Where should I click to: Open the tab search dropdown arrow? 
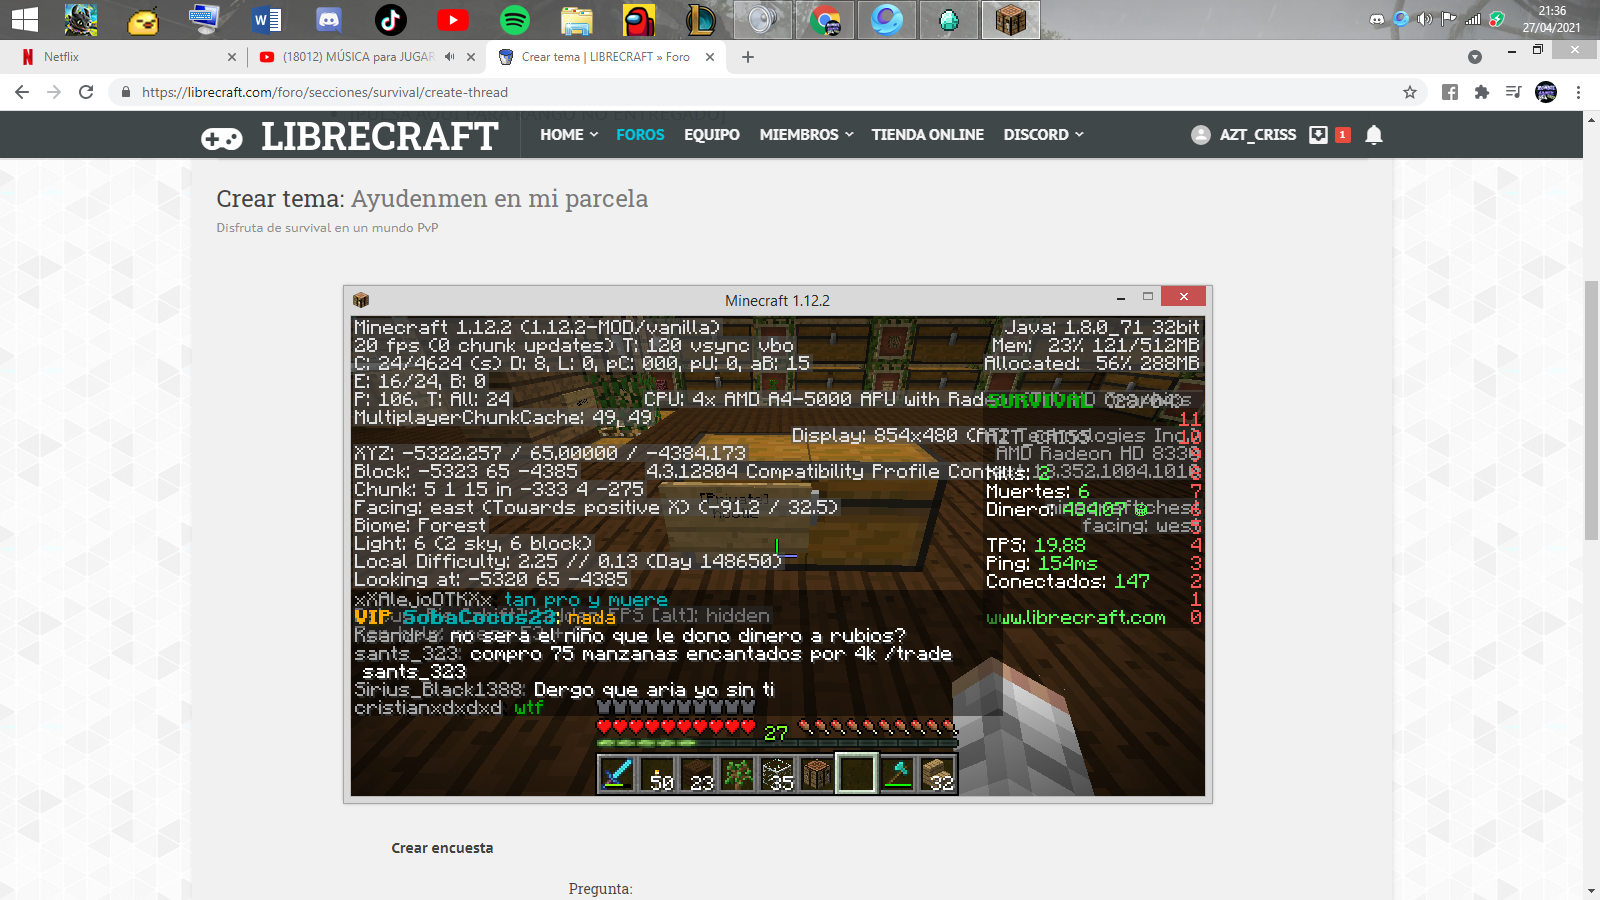point(1474,57)
